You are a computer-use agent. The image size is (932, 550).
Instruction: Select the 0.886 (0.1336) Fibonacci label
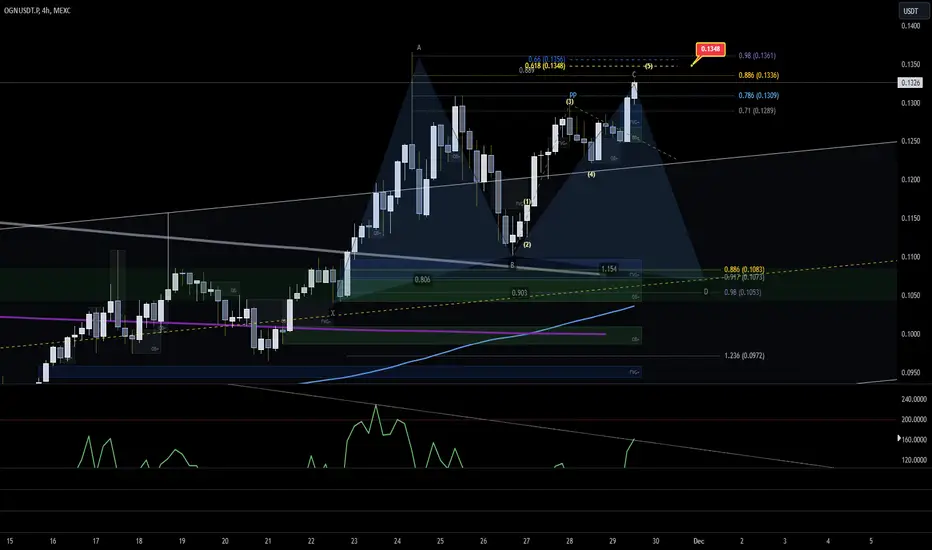pos(758,75)
